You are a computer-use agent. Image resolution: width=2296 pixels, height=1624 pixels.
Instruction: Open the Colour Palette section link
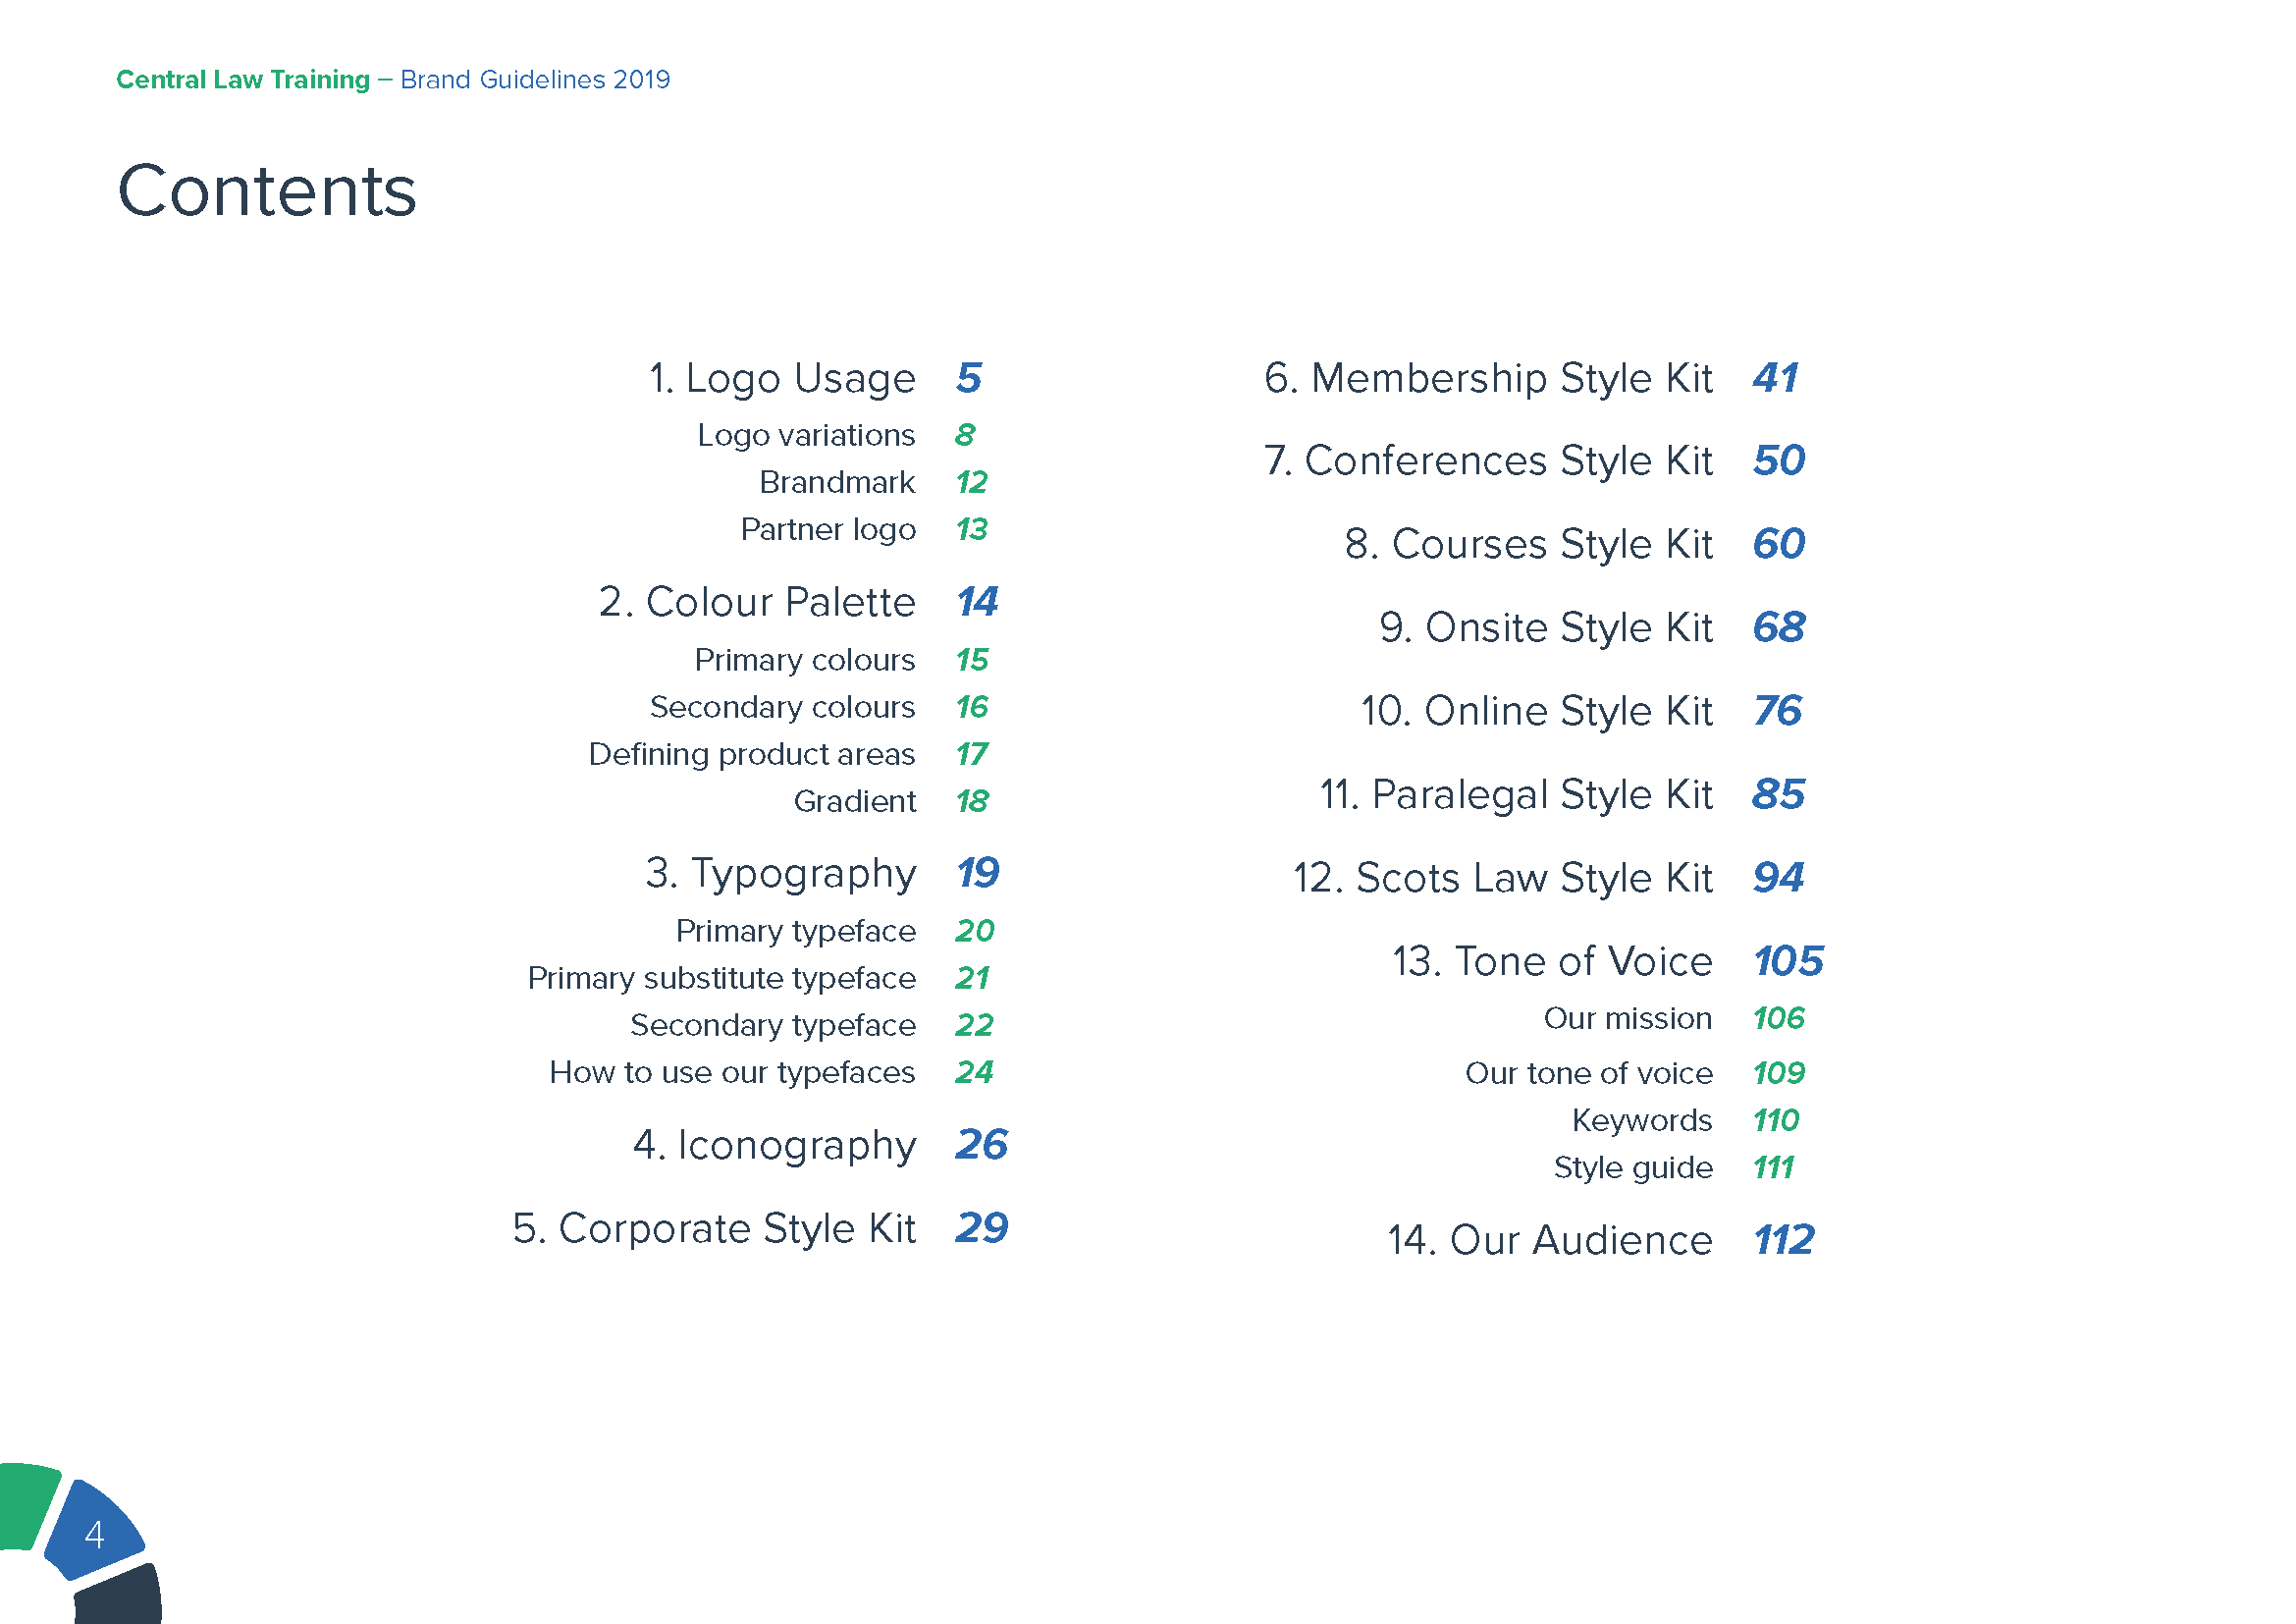(756, 603)
